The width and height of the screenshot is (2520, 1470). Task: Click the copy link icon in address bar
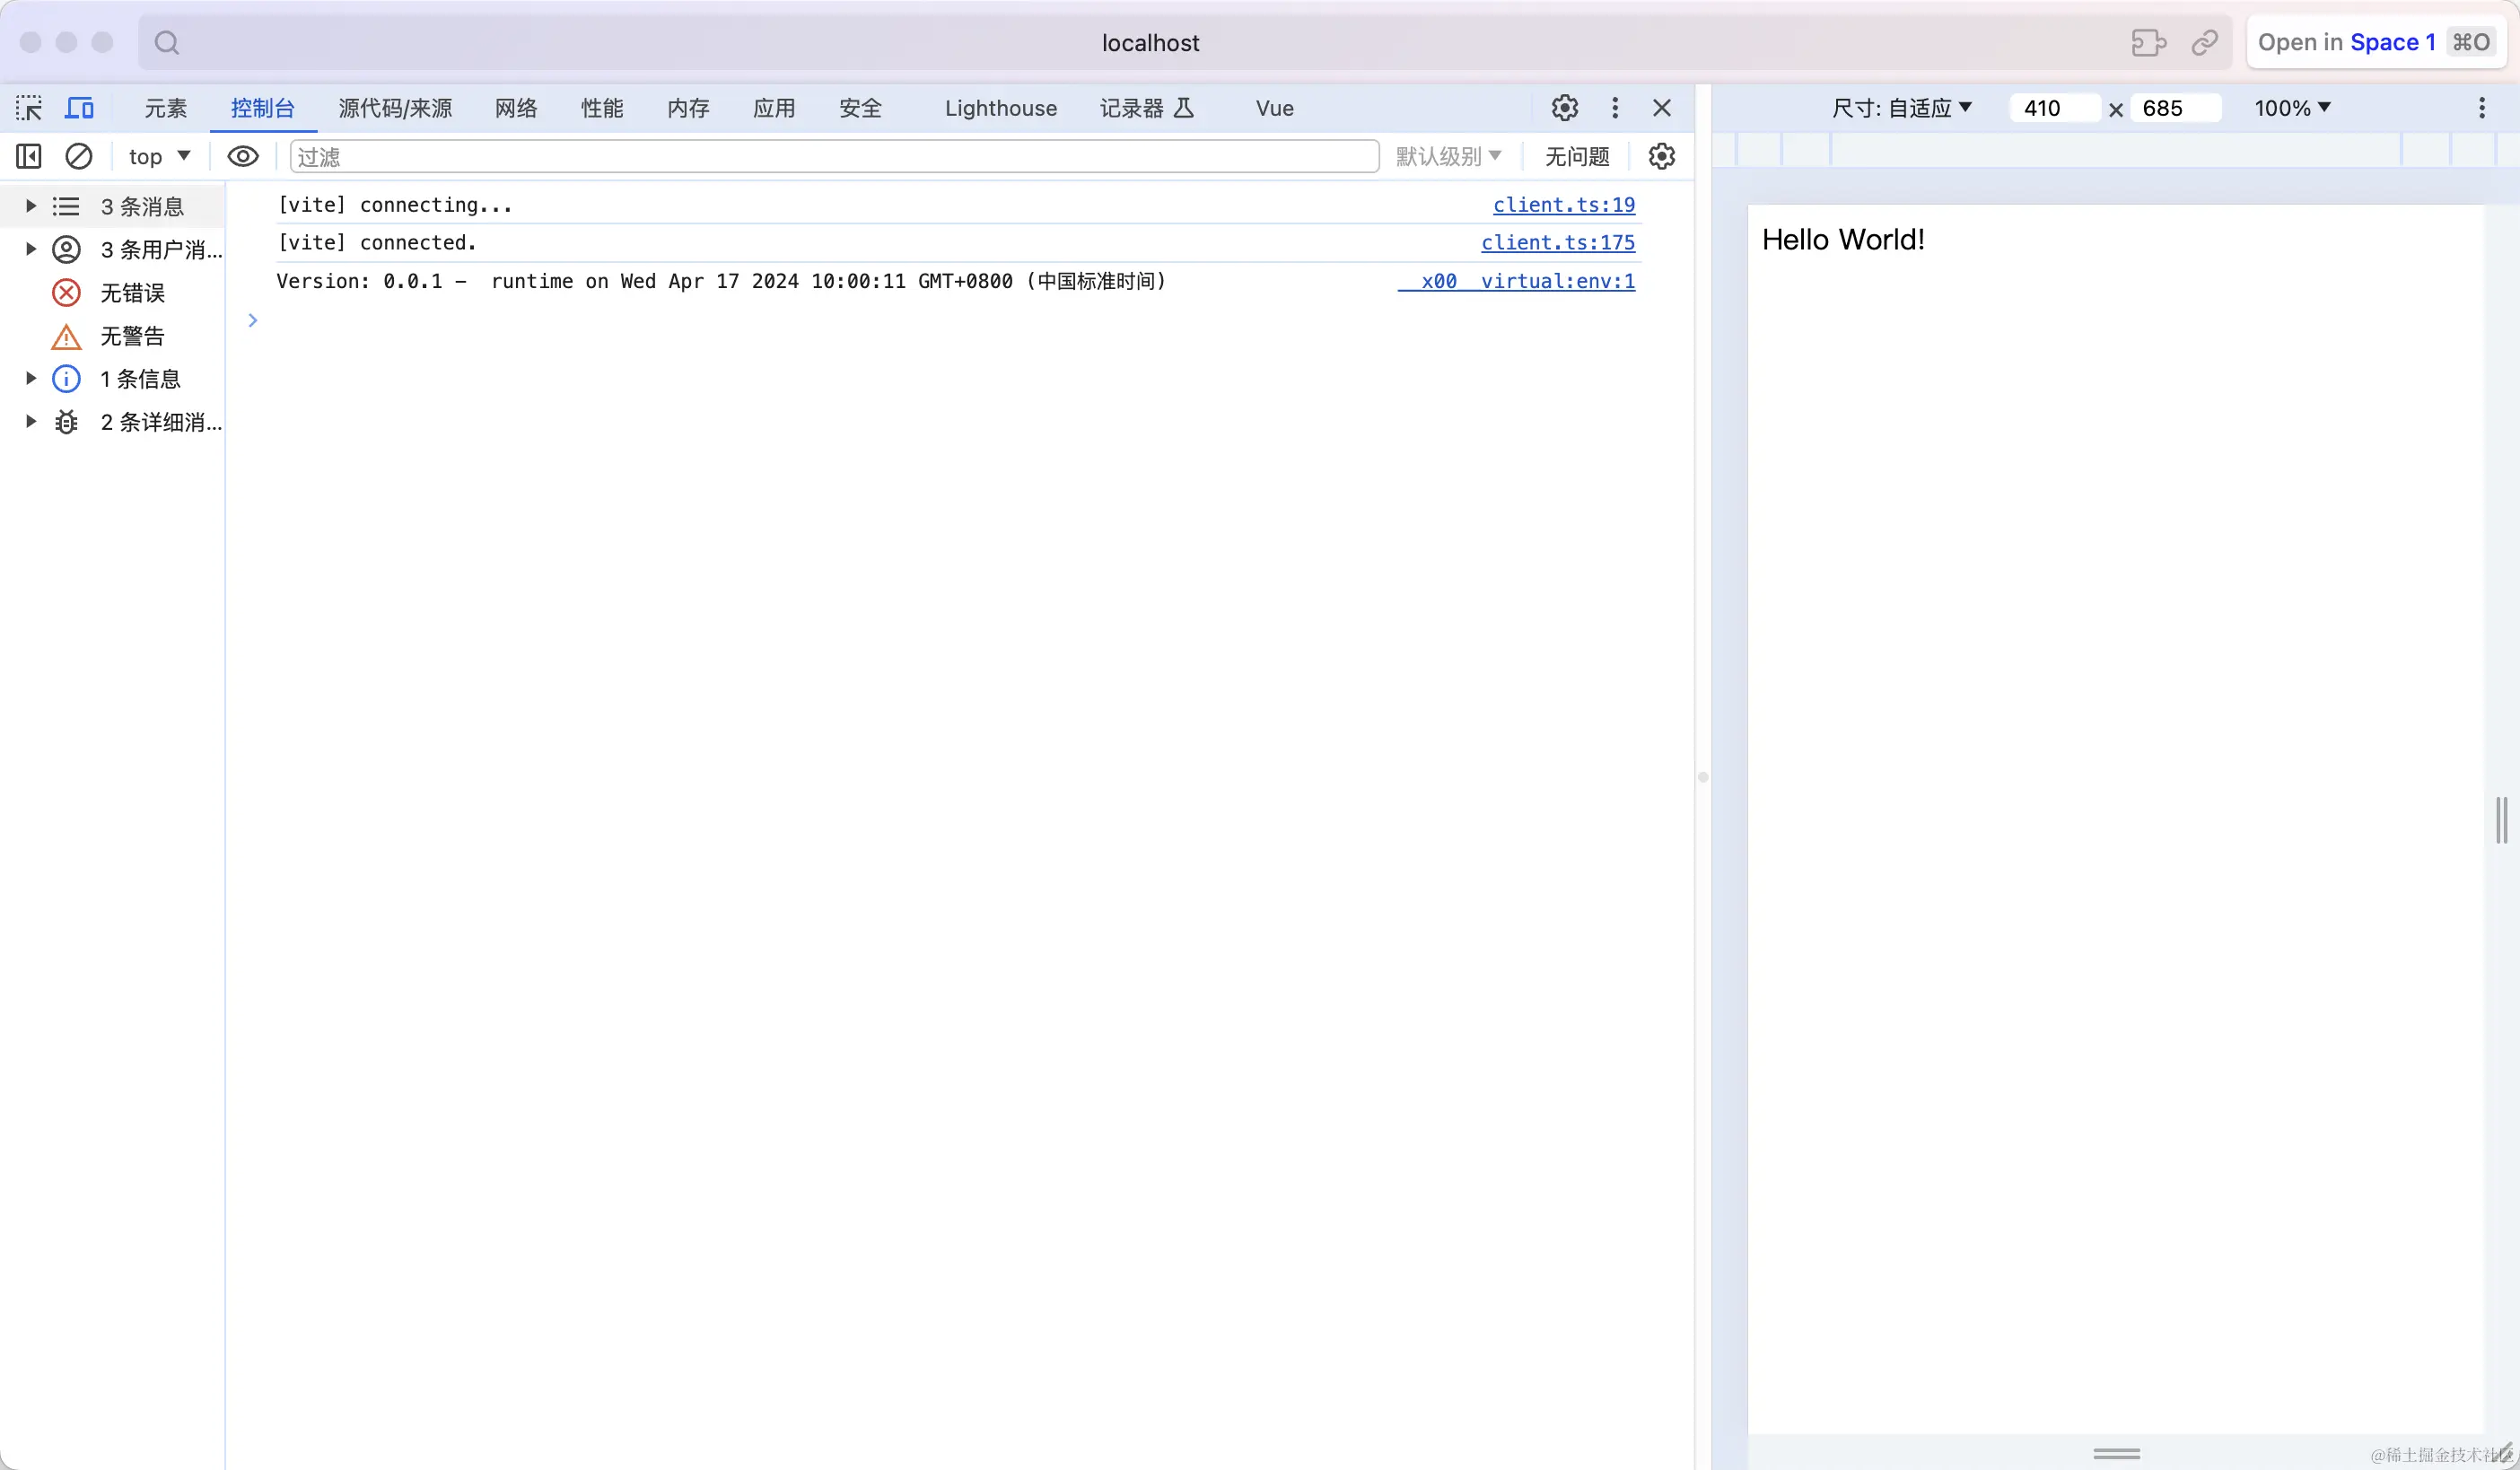2204,43
